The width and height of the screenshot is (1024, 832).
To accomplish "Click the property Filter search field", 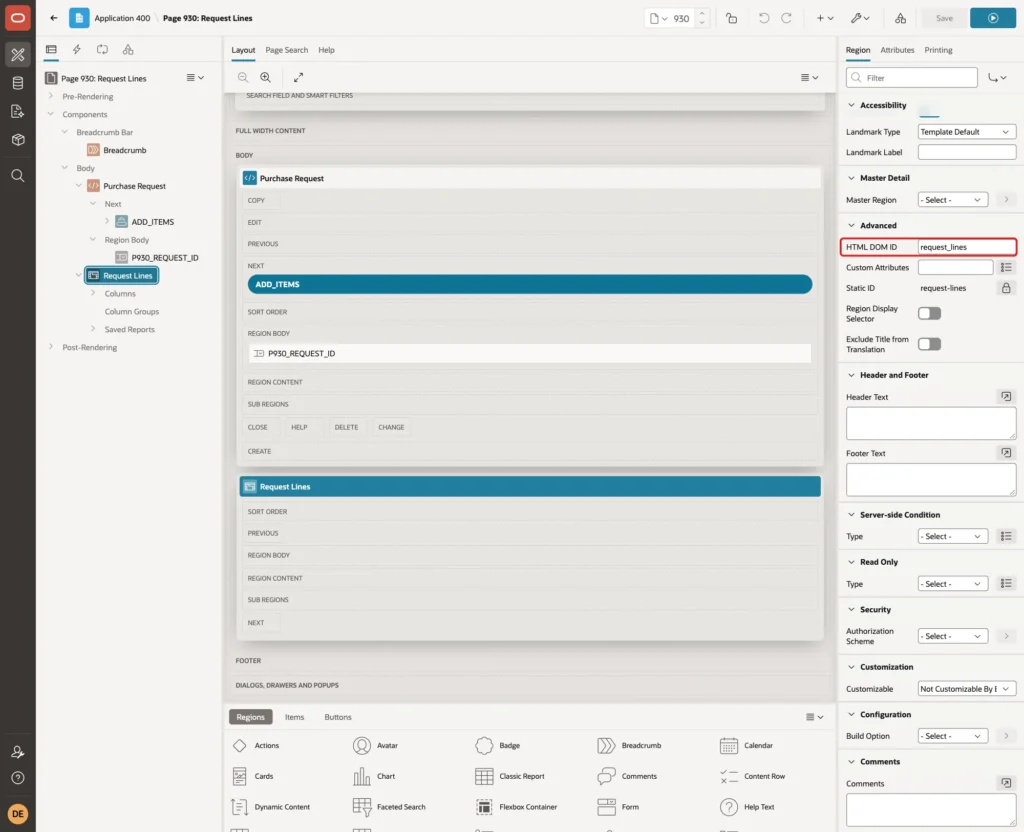I will pos(911,78).
